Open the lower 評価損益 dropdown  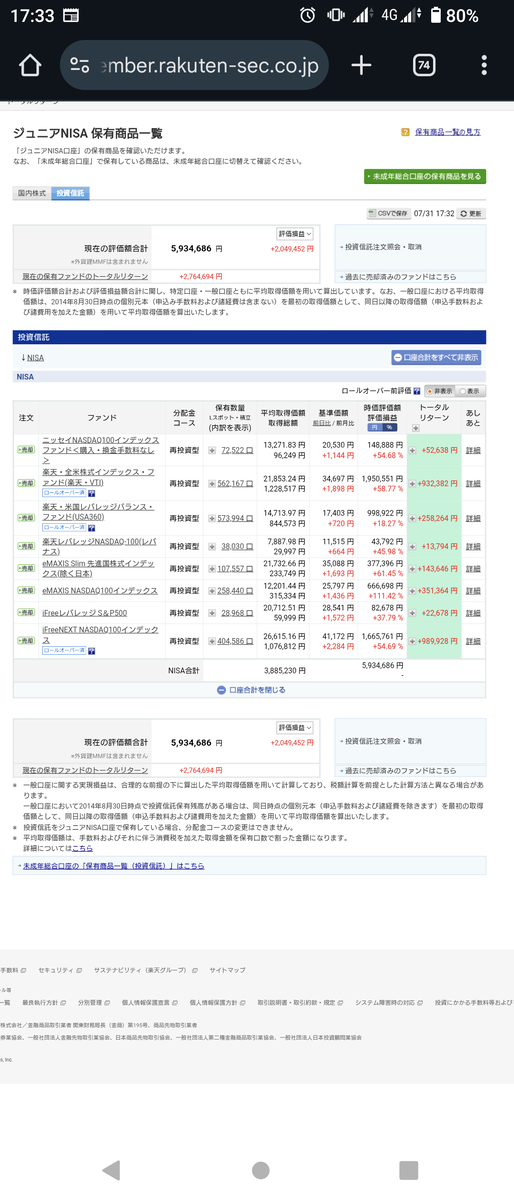pyautogui.click(x=295, y=728)
